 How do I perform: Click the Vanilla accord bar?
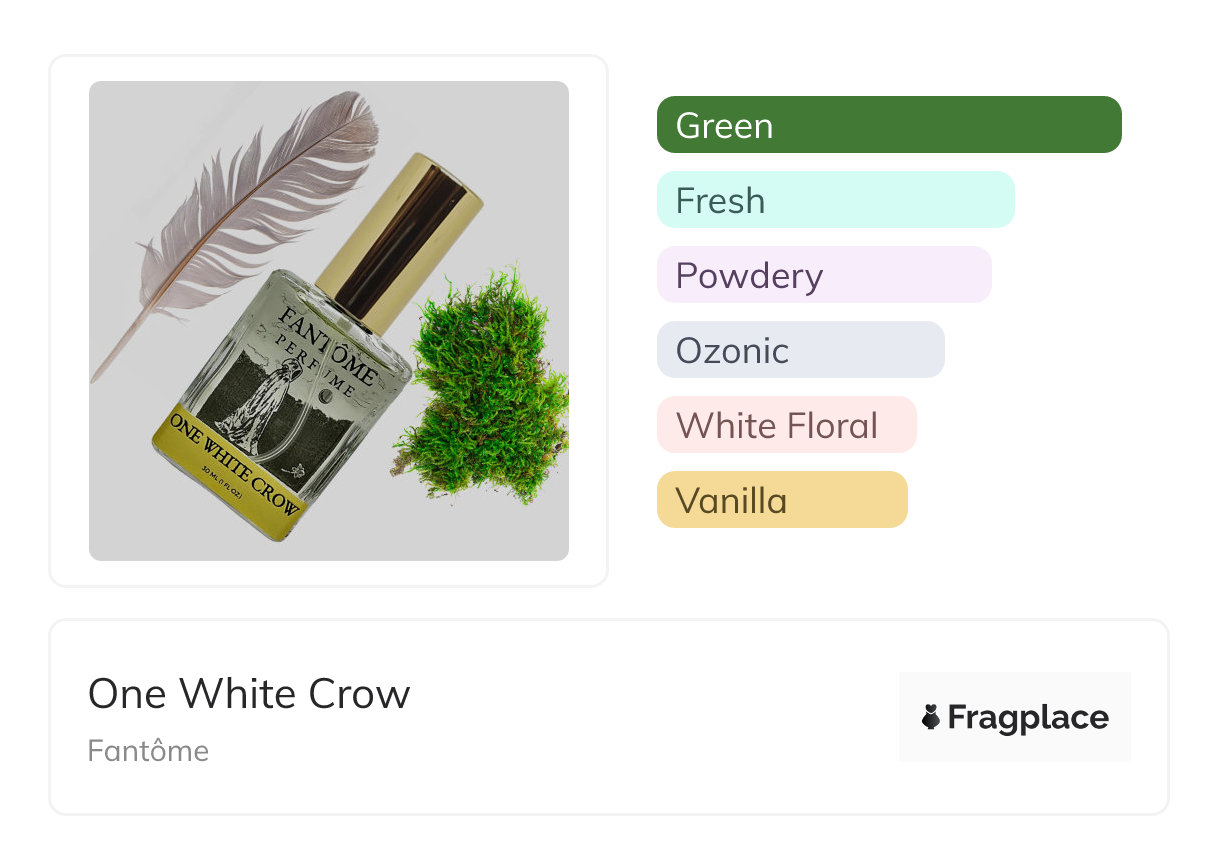781,500
